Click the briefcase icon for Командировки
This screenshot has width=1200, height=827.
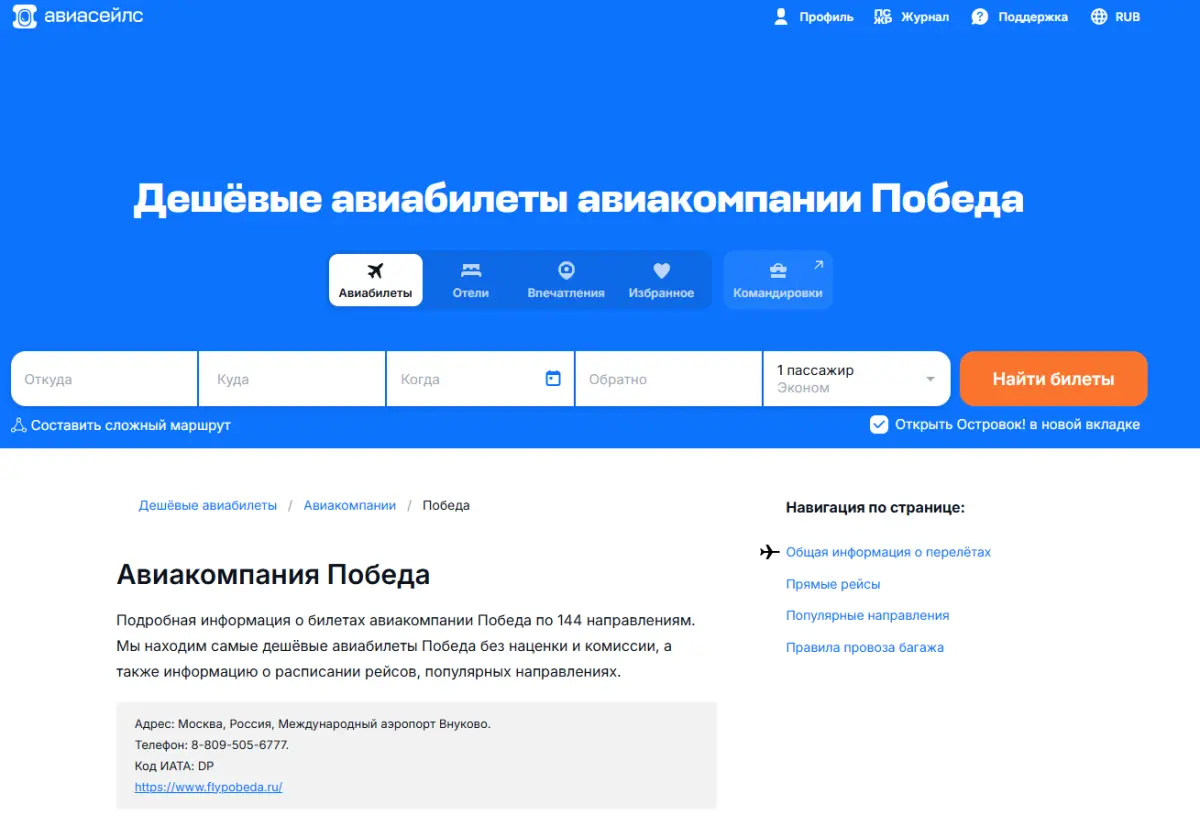click(x=777, y=271)
